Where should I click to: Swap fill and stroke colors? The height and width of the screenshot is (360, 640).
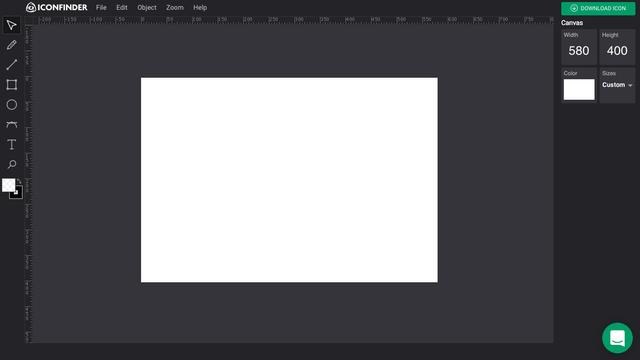[19, 181]
